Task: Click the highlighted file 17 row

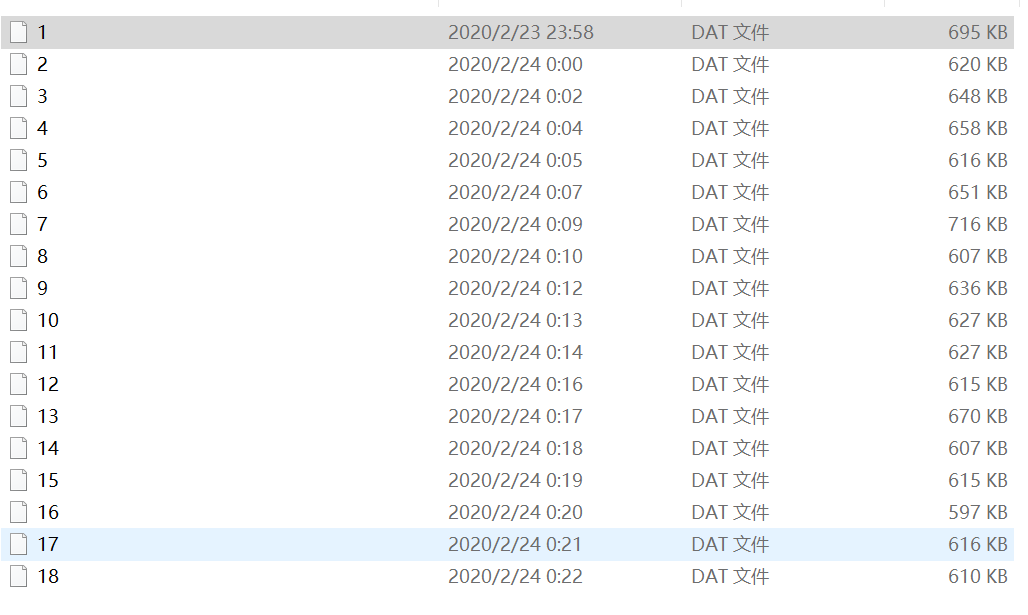Action: tap(507, 544)
